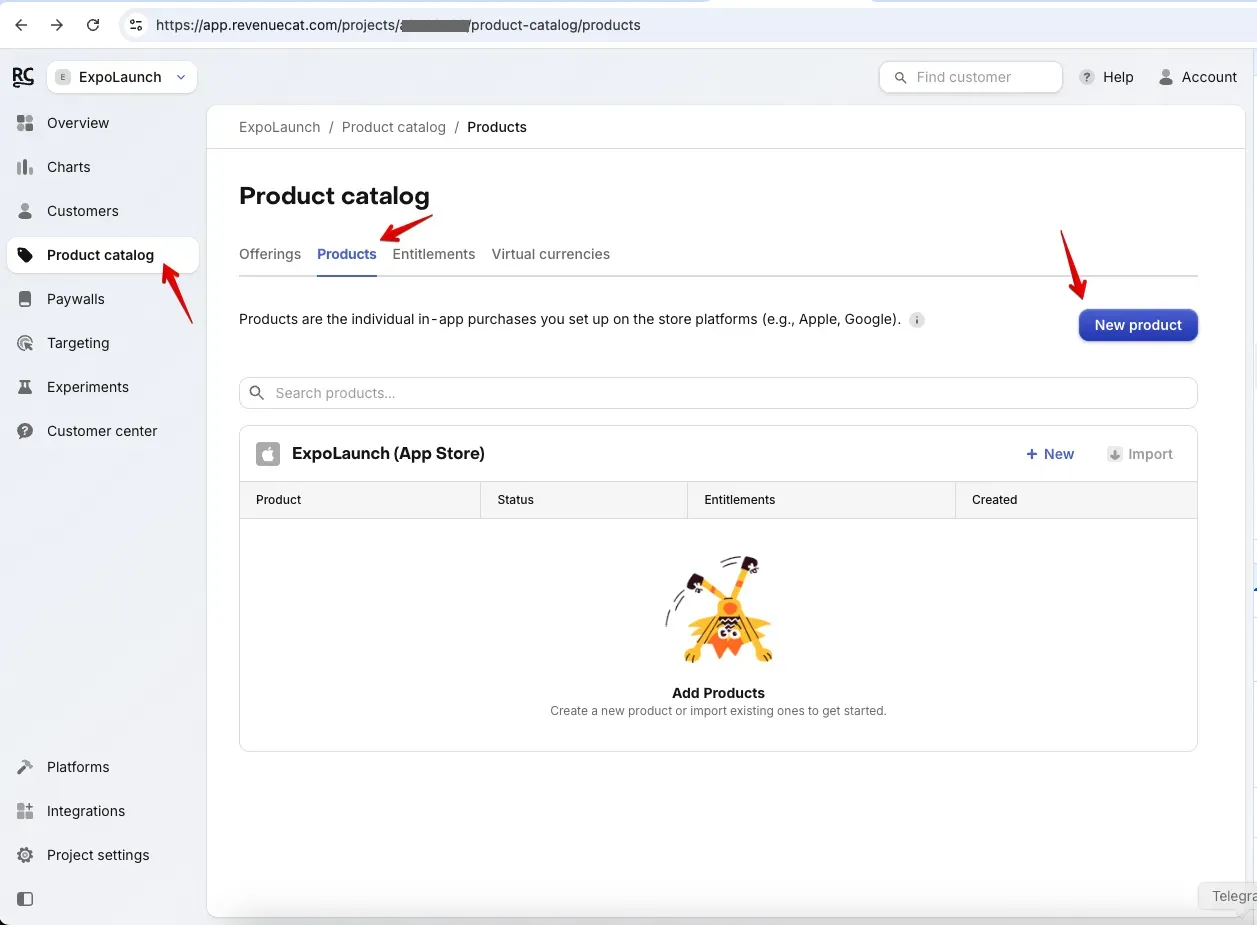Collapse the sidebar with the panel icon
The height and width of the screenshot is (925, 1257).
tap(25, 899)
